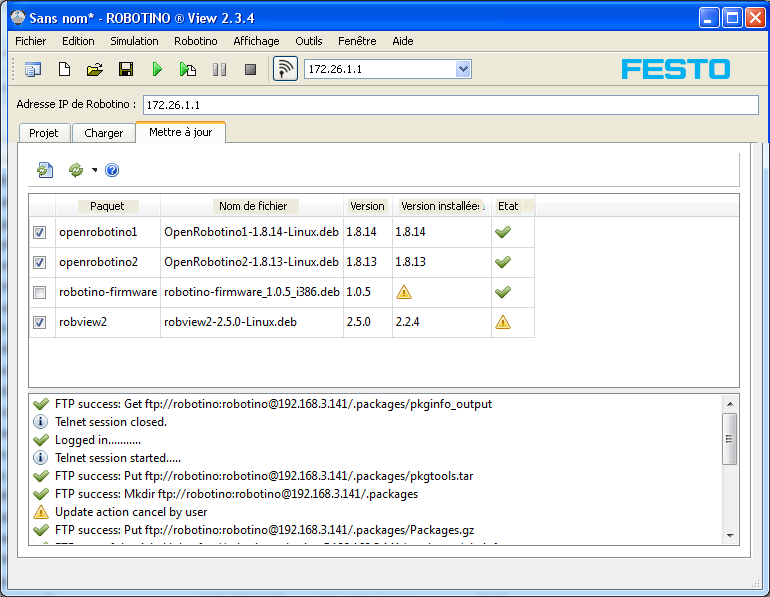Click the refresh package list document icon
770x597 pixels.
coord(45,170)
